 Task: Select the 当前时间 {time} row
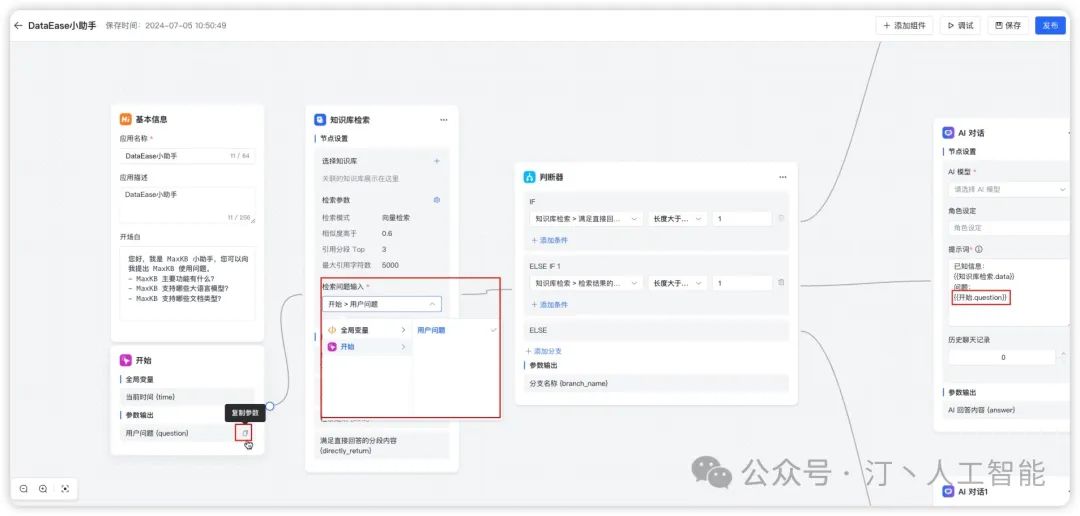pyautogui.click(x=187, y=397)
